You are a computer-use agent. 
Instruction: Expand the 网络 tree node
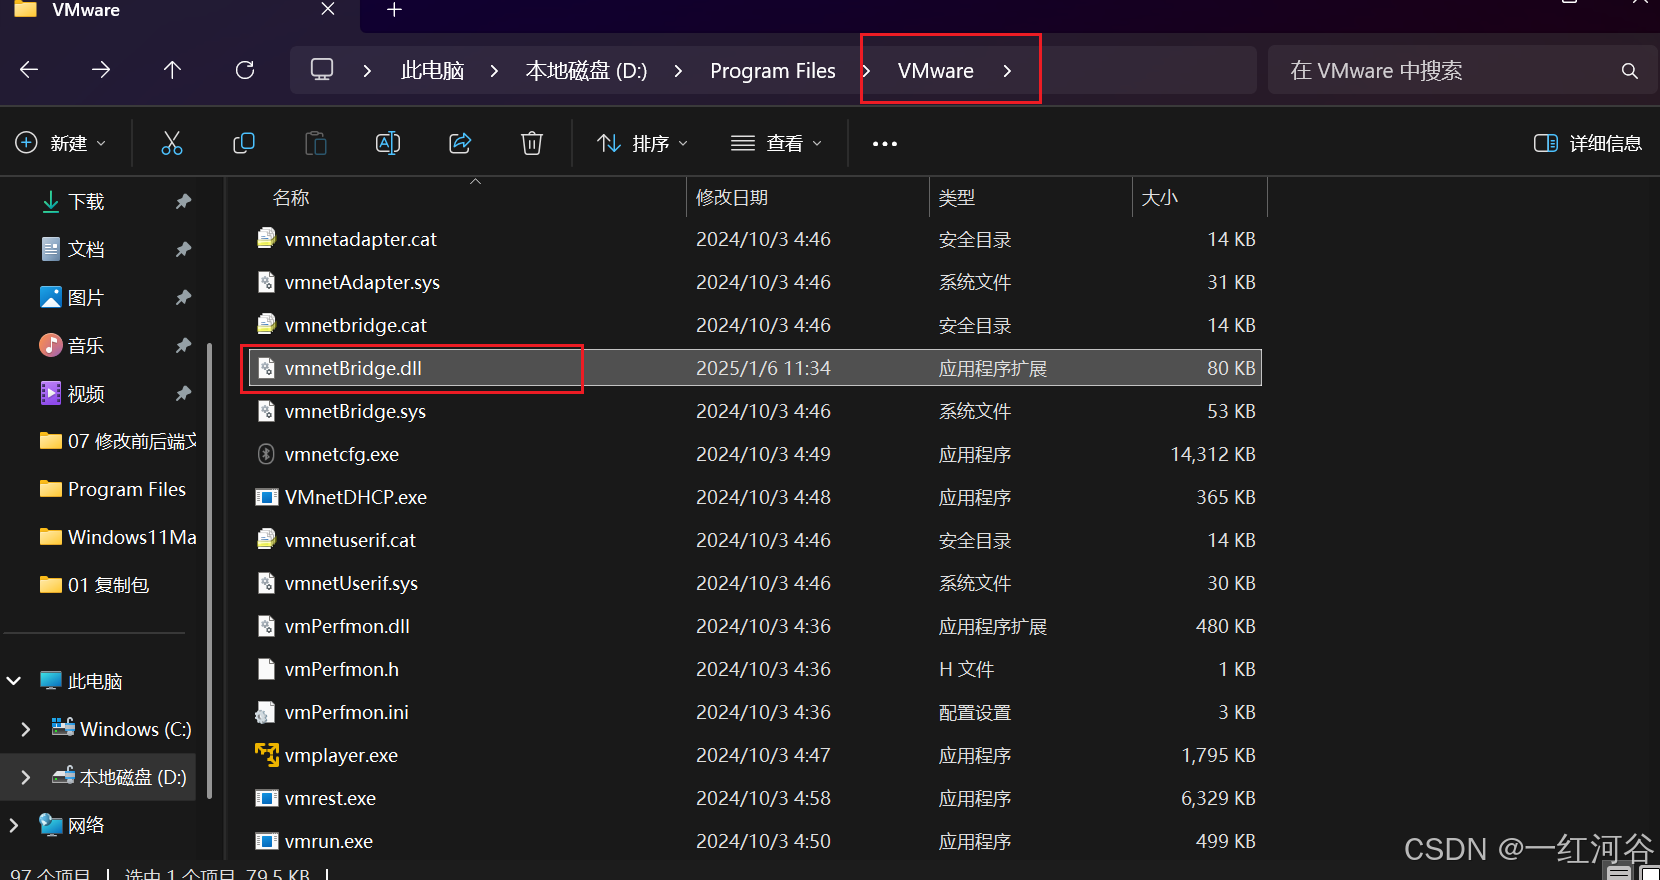pyautogui.click(x=14, y=825)
